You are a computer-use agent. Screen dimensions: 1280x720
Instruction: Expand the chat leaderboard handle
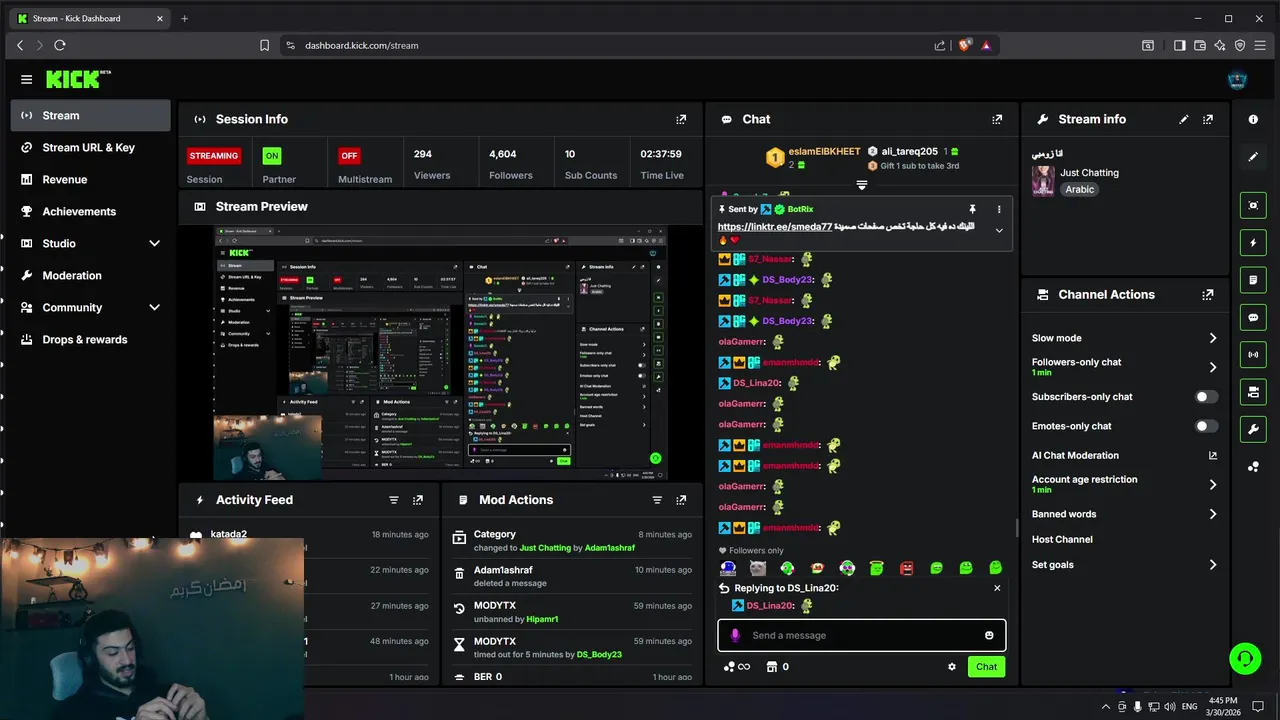point(861,185)
